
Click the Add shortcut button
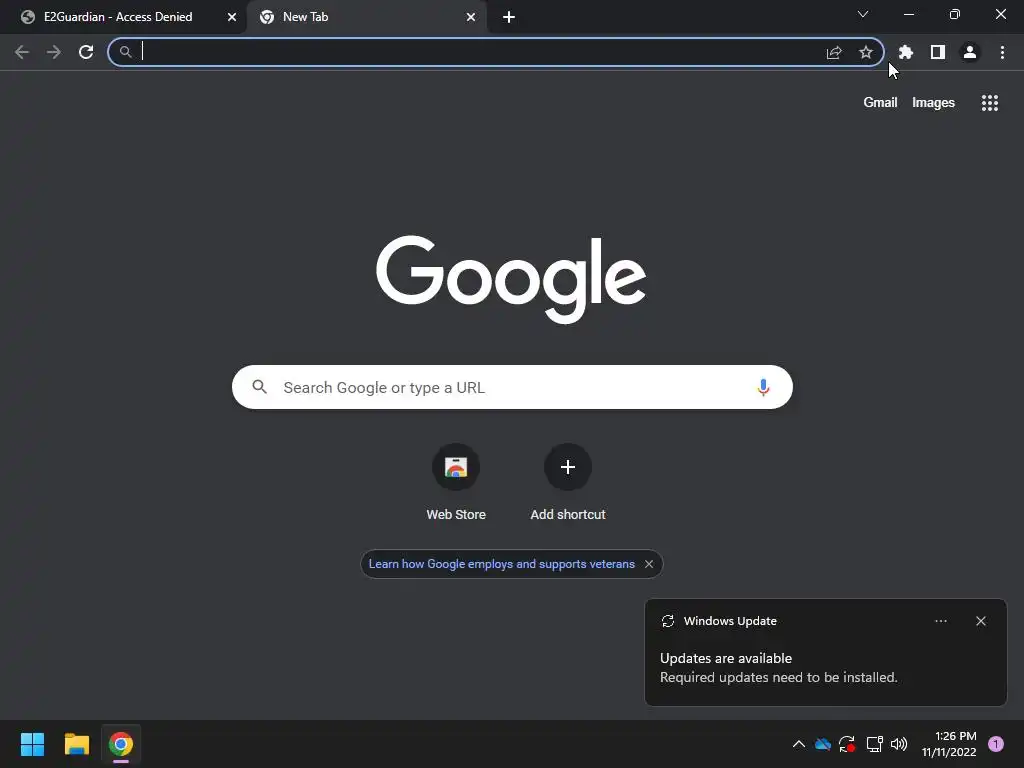click(568, 482)
